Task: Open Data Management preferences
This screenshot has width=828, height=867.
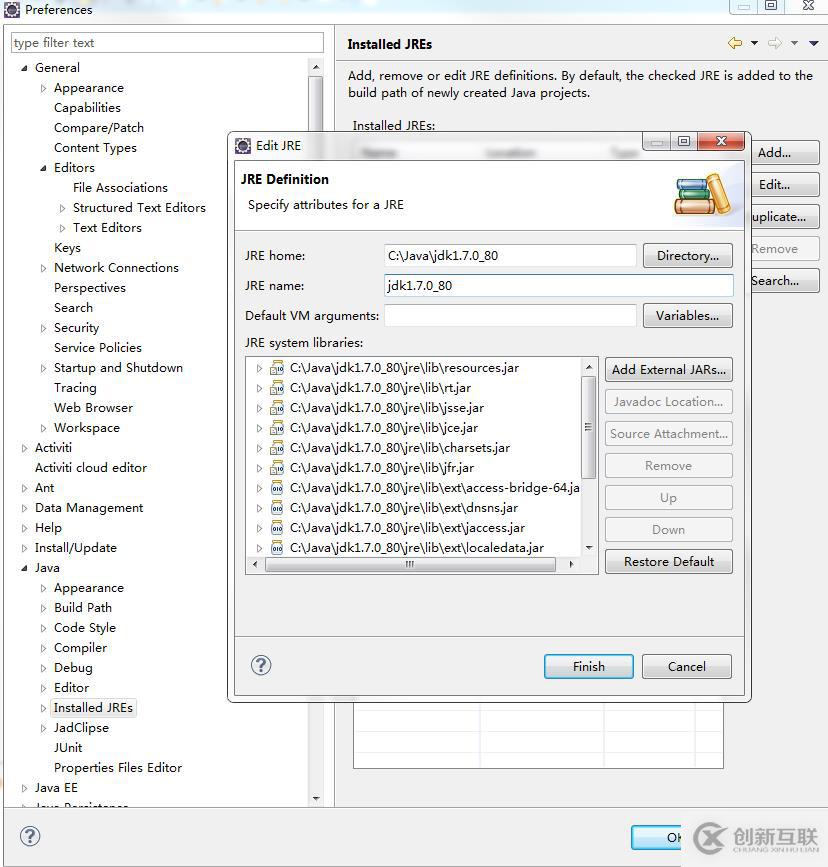Action: (89, 508)
